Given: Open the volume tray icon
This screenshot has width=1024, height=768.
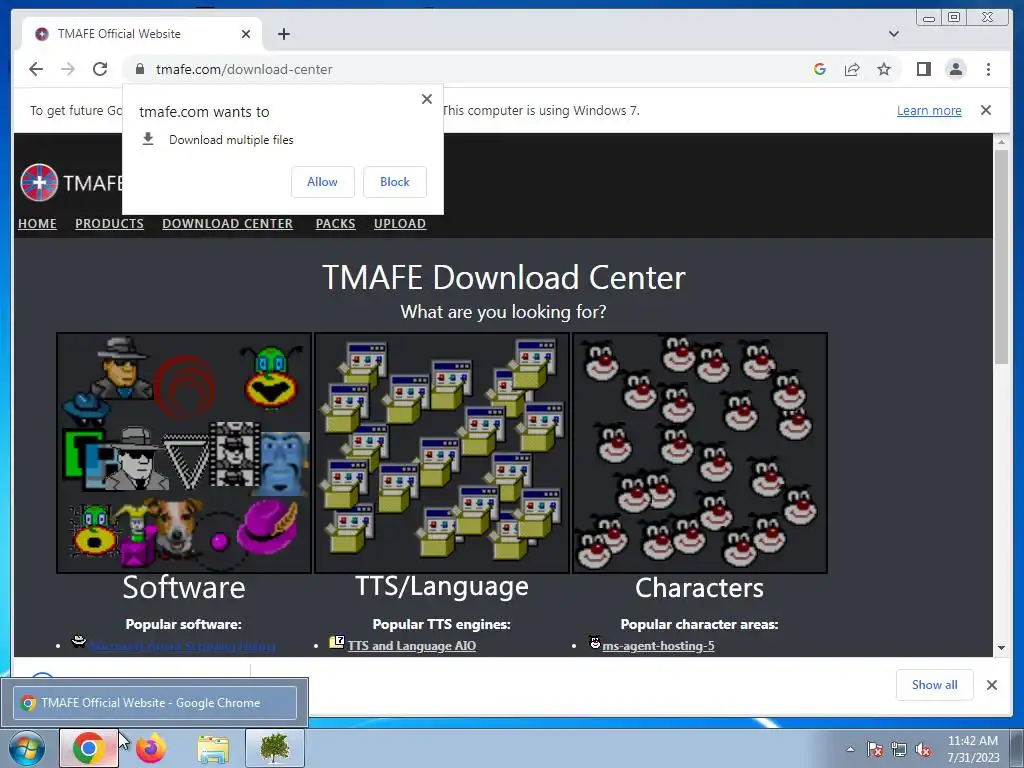Looking at the screenshot, I should point(923,749).
